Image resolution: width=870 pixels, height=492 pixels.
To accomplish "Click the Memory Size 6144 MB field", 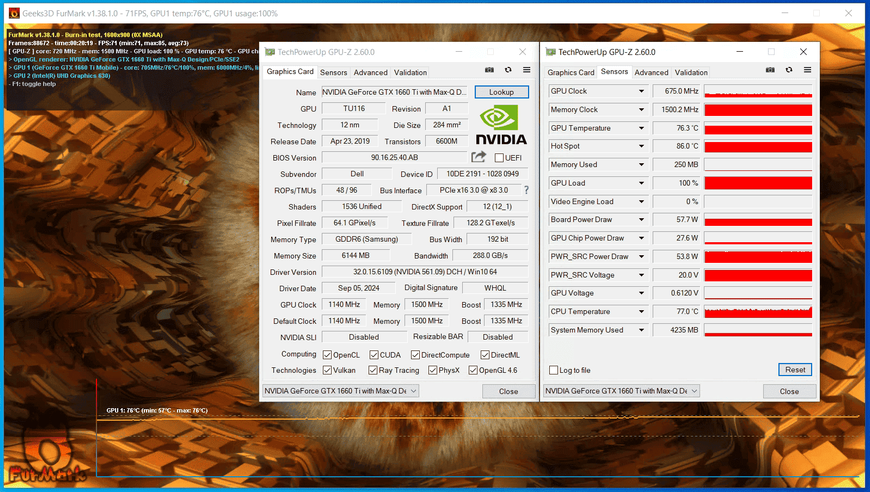I will tap(356, 256).
